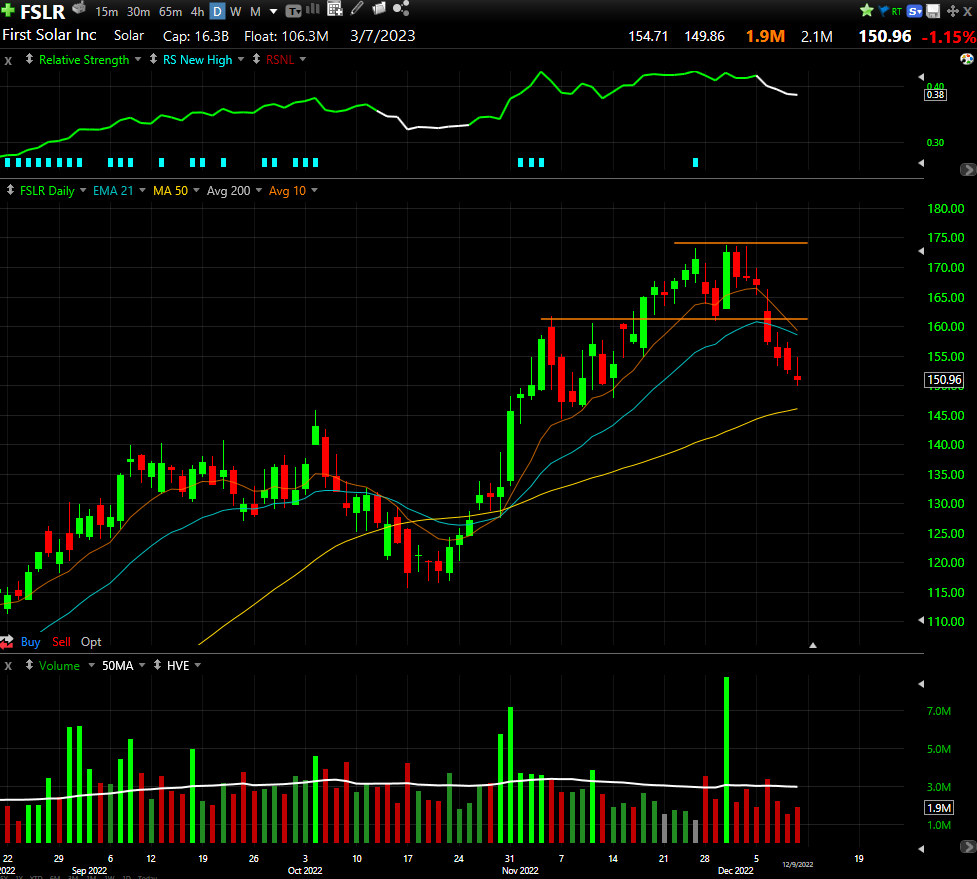Open the FSLR Daily plot dropdown
Viewport: 977px width, 879px height.
83,190
